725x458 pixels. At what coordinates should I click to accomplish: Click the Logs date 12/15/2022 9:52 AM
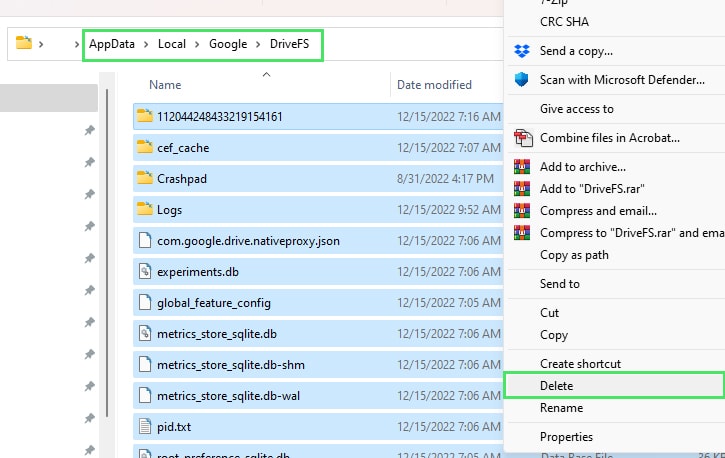click(449, 210)
